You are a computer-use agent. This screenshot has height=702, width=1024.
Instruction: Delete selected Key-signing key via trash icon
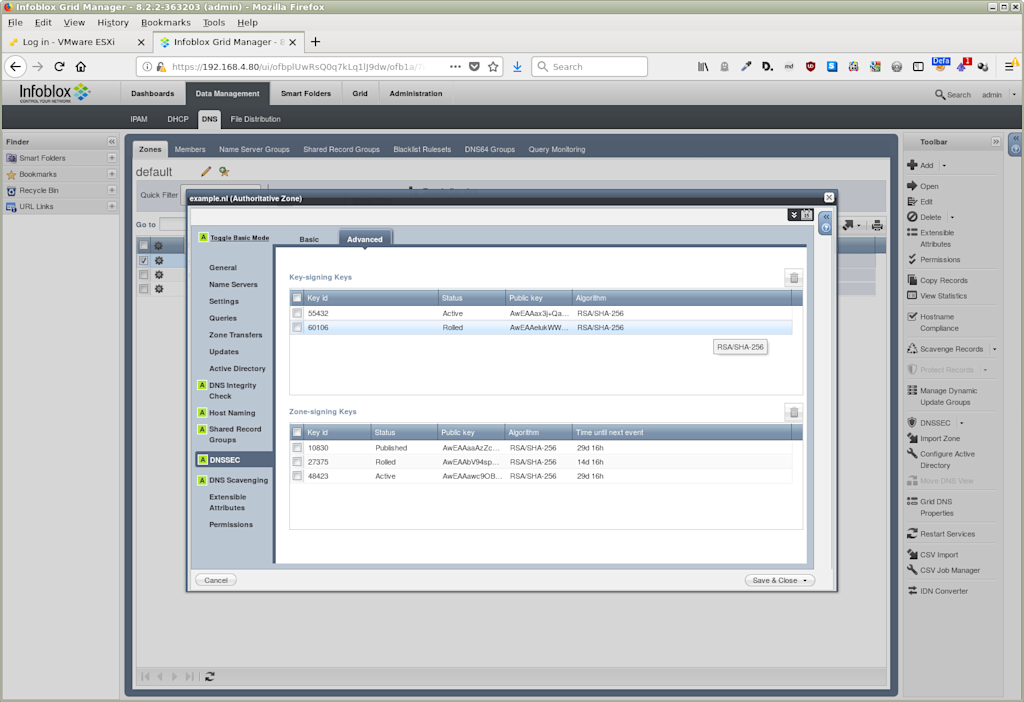click(793, 278)
